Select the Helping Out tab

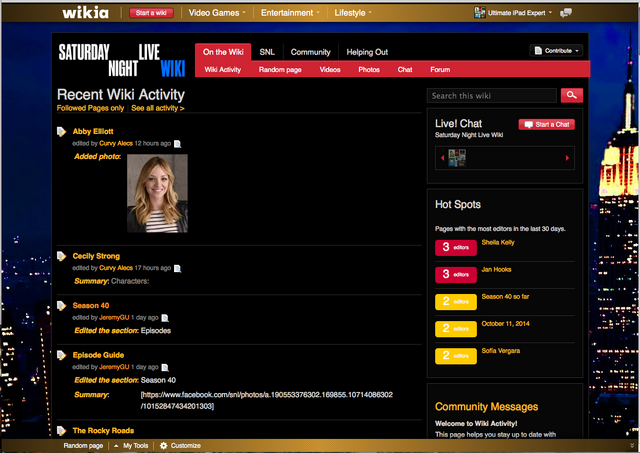(x=367, y=52)
